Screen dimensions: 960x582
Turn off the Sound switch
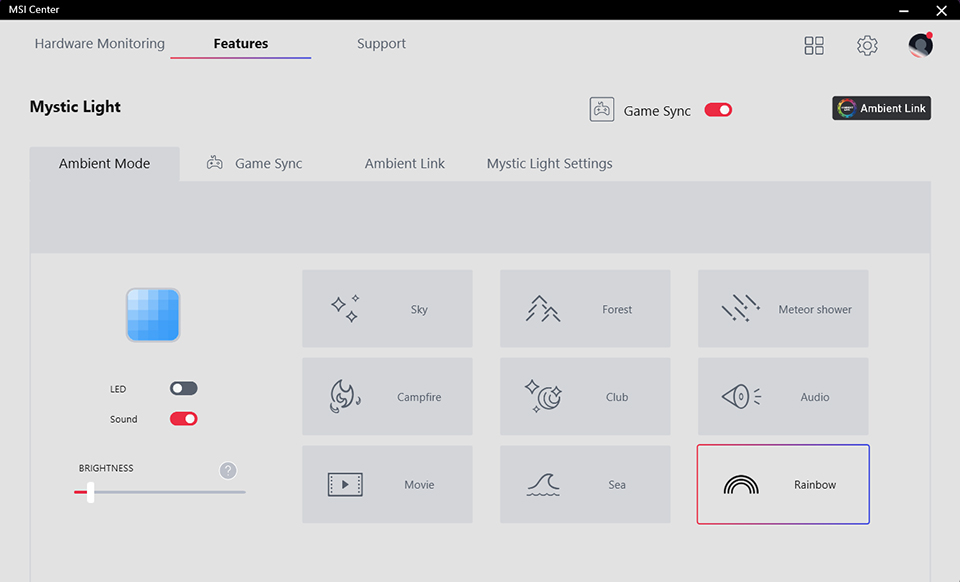tap(184, 419)
